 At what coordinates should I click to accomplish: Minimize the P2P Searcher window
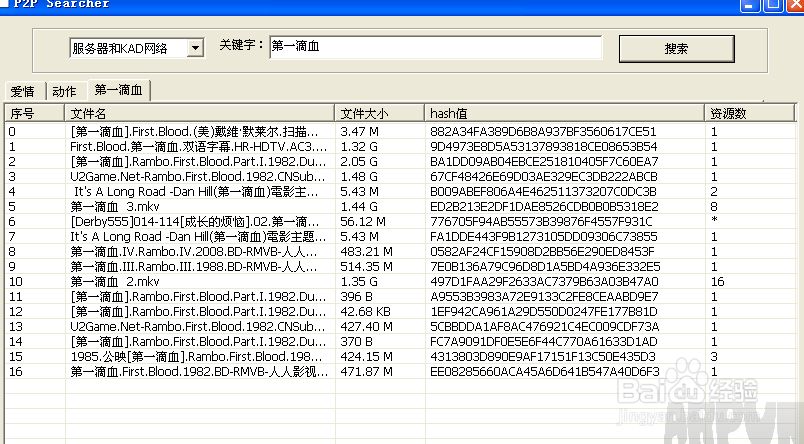click(x=749, y=5)
